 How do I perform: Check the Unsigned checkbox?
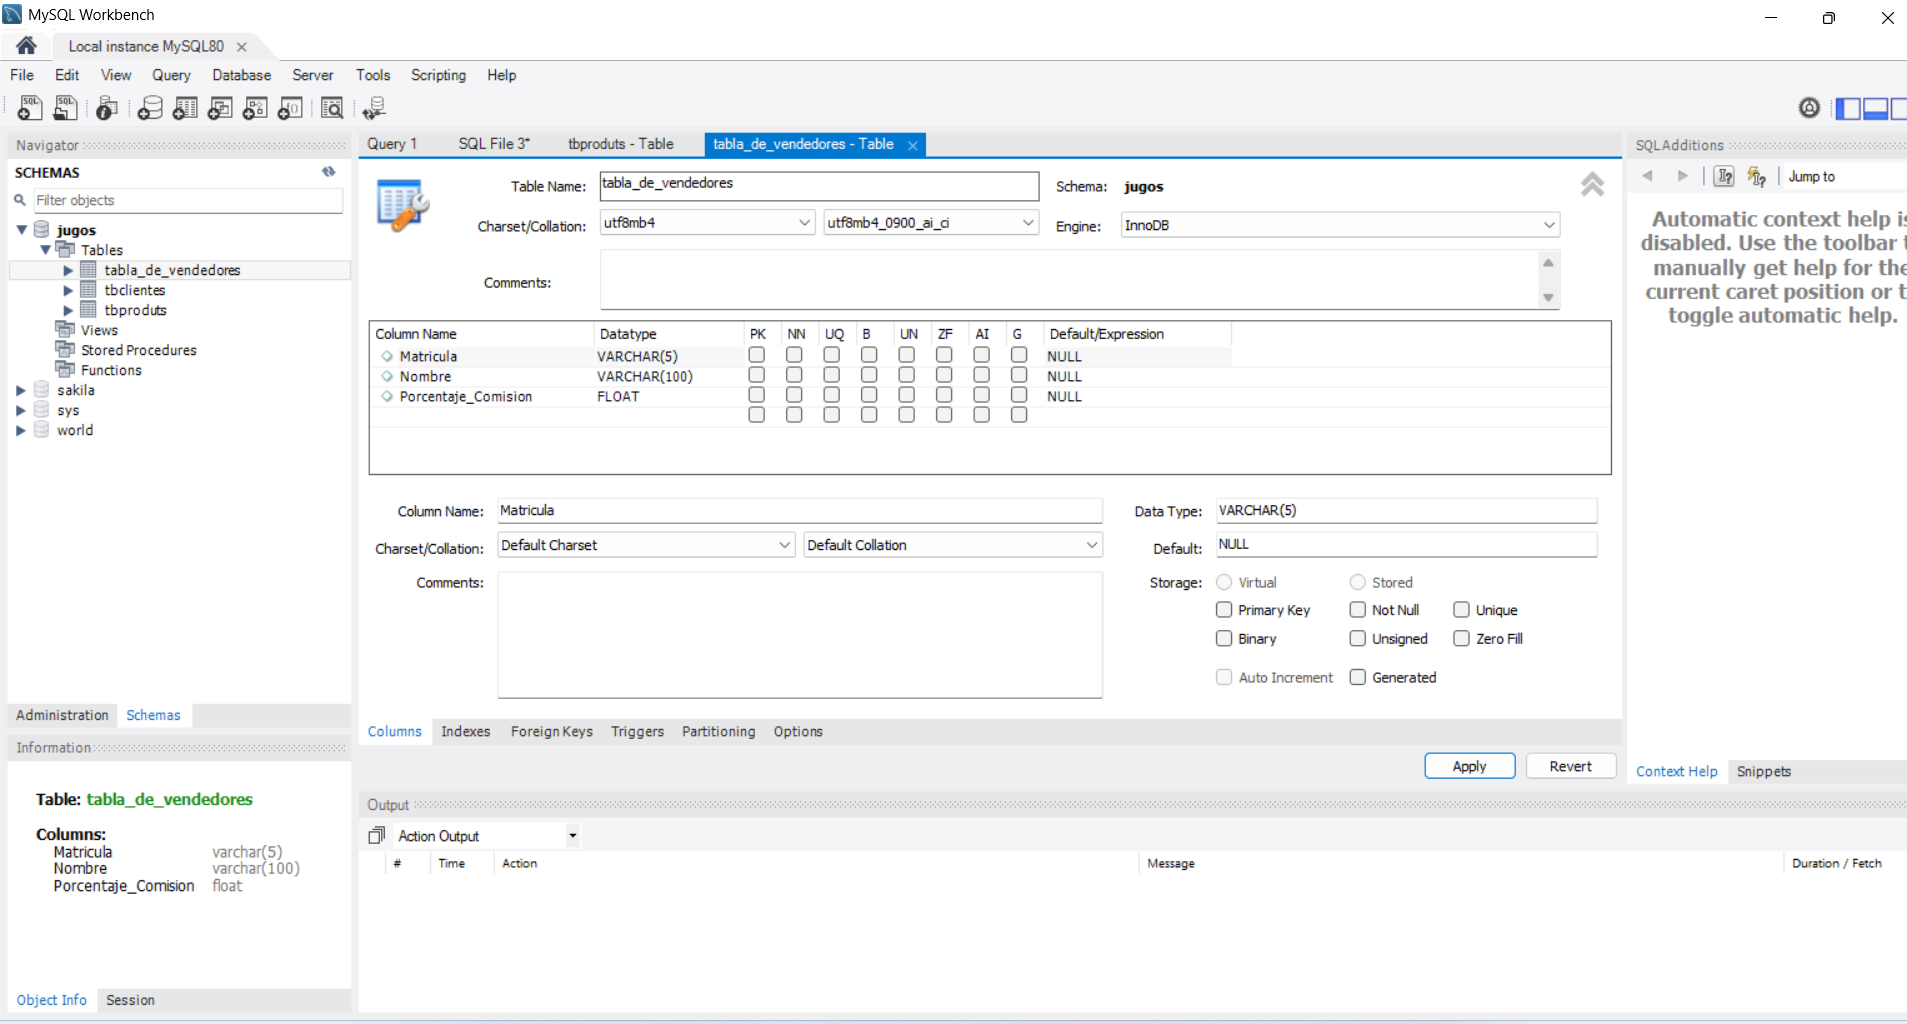click(x=1358, y=638)
